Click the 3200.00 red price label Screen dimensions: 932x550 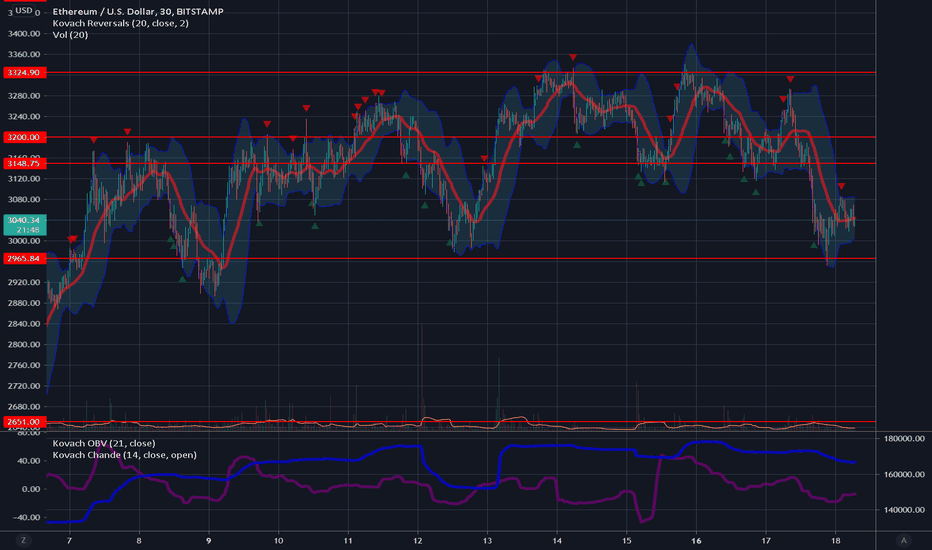24,137
